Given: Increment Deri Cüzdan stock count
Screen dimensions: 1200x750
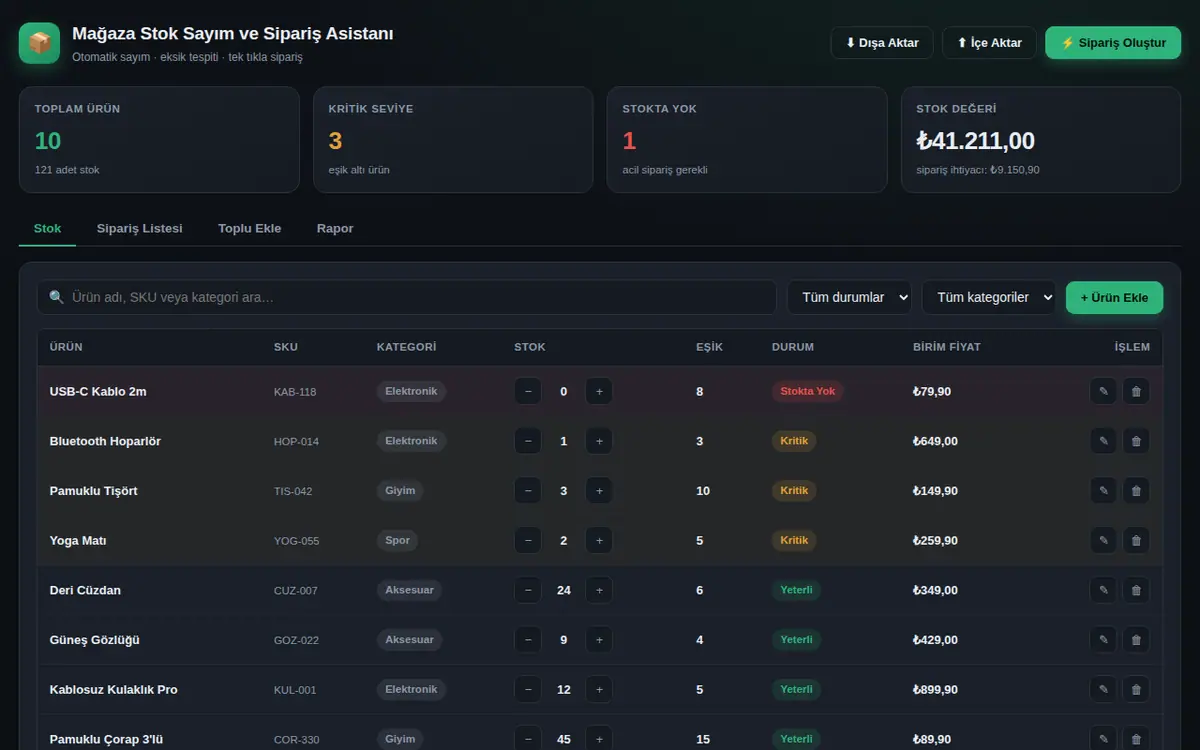Looking at the screenshot, I should 599,590.
